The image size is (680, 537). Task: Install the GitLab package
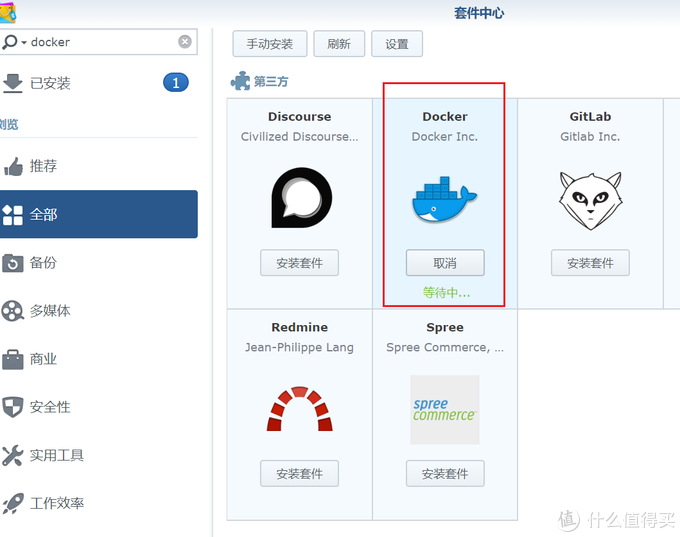pos(589,263)
